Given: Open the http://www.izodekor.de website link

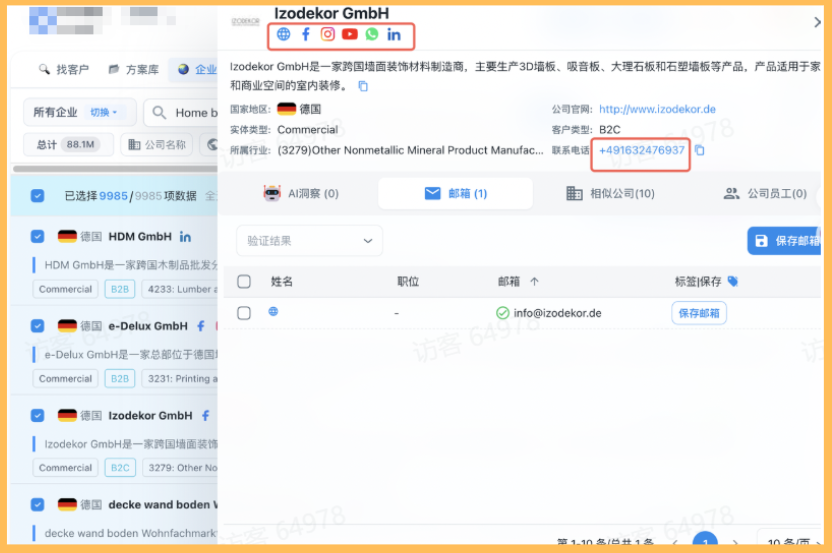Looking at the screenshot, I should tap(657, 109).
